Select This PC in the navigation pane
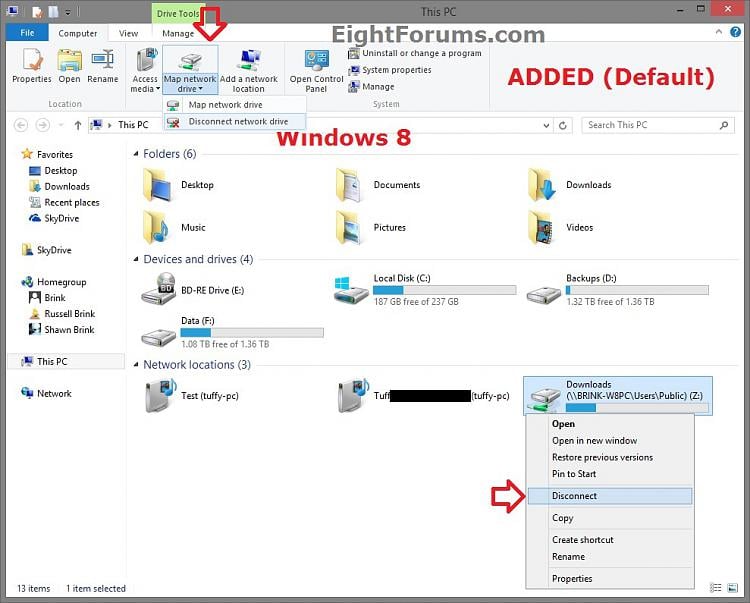750x603 pixels. 66,362
